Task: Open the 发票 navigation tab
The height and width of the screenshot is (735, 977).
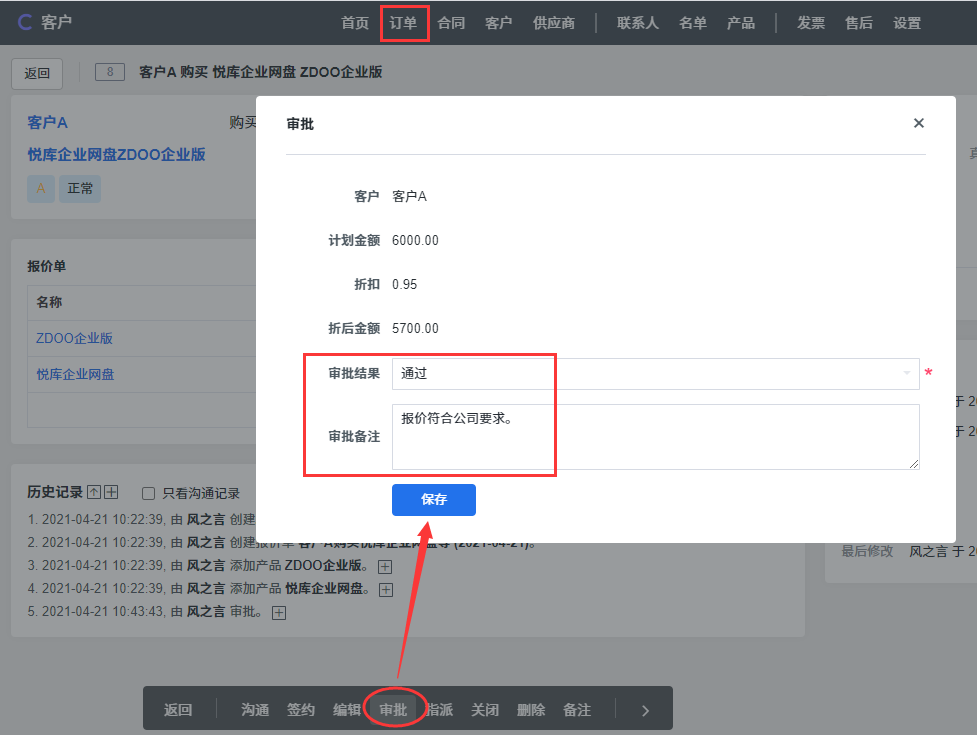Action: tap(811, 23)
